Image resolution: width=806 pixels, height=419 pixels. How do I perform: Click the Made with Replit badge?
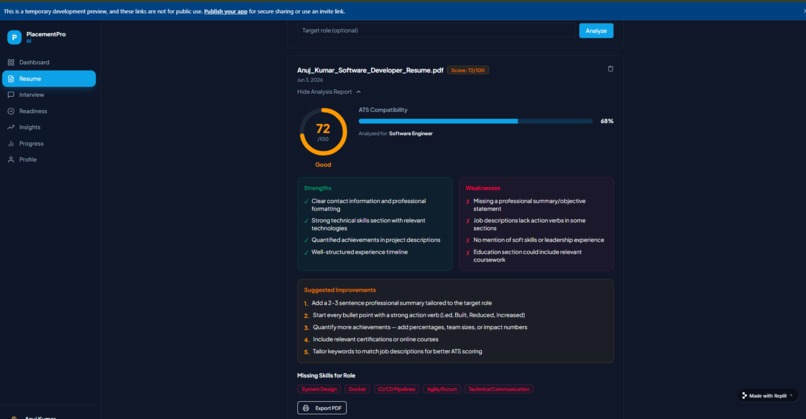click(768, 395)
